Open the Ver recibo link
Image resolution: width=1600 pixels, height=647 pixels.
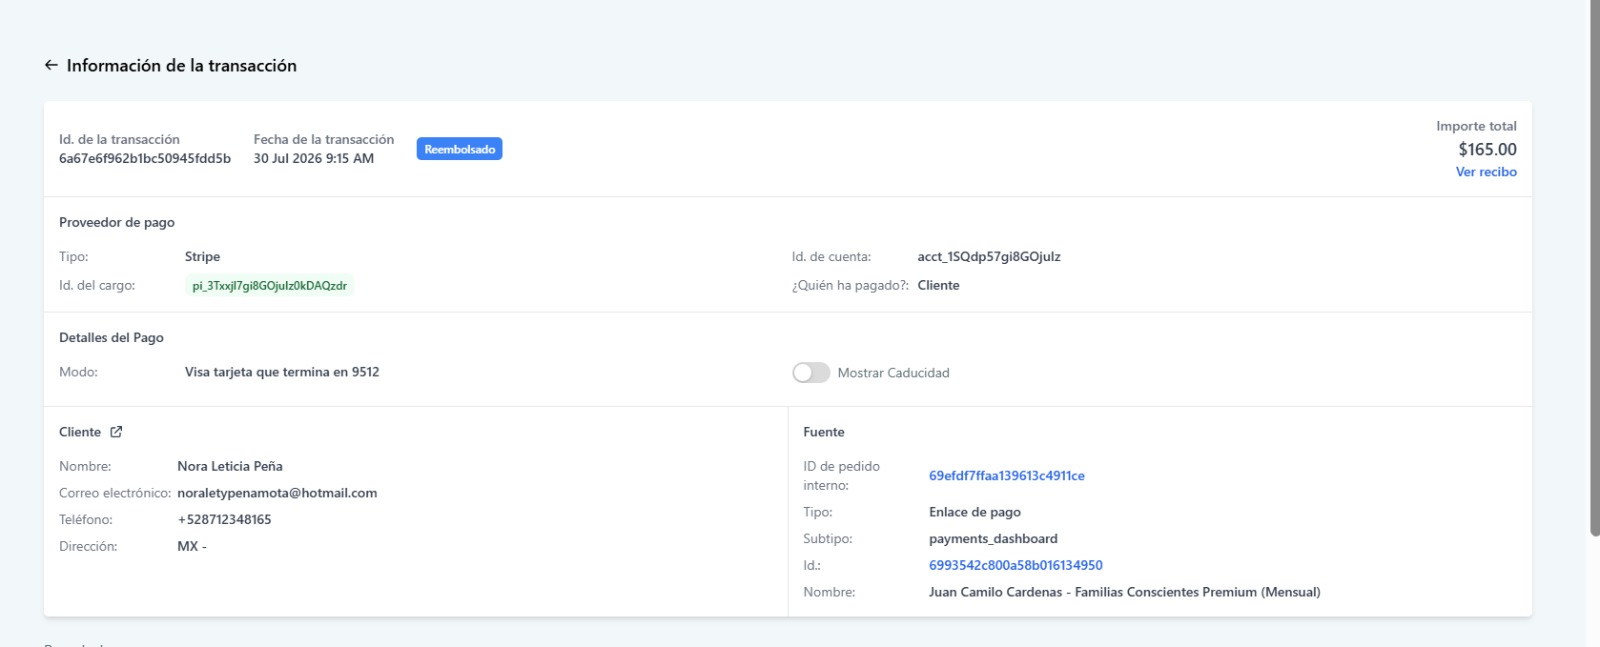1486,172
